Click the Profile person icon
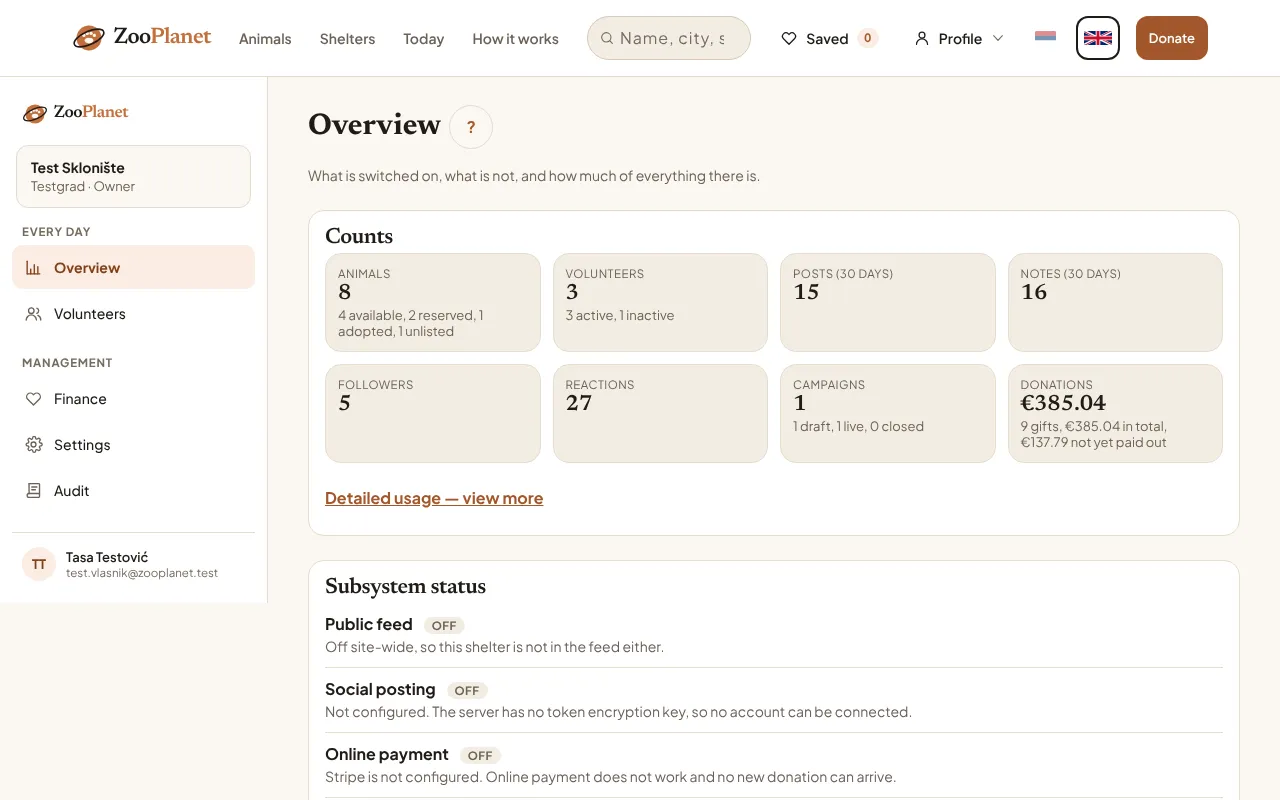Image resolution: width=1280 pixels, height=800 pixels. point(922,38)
